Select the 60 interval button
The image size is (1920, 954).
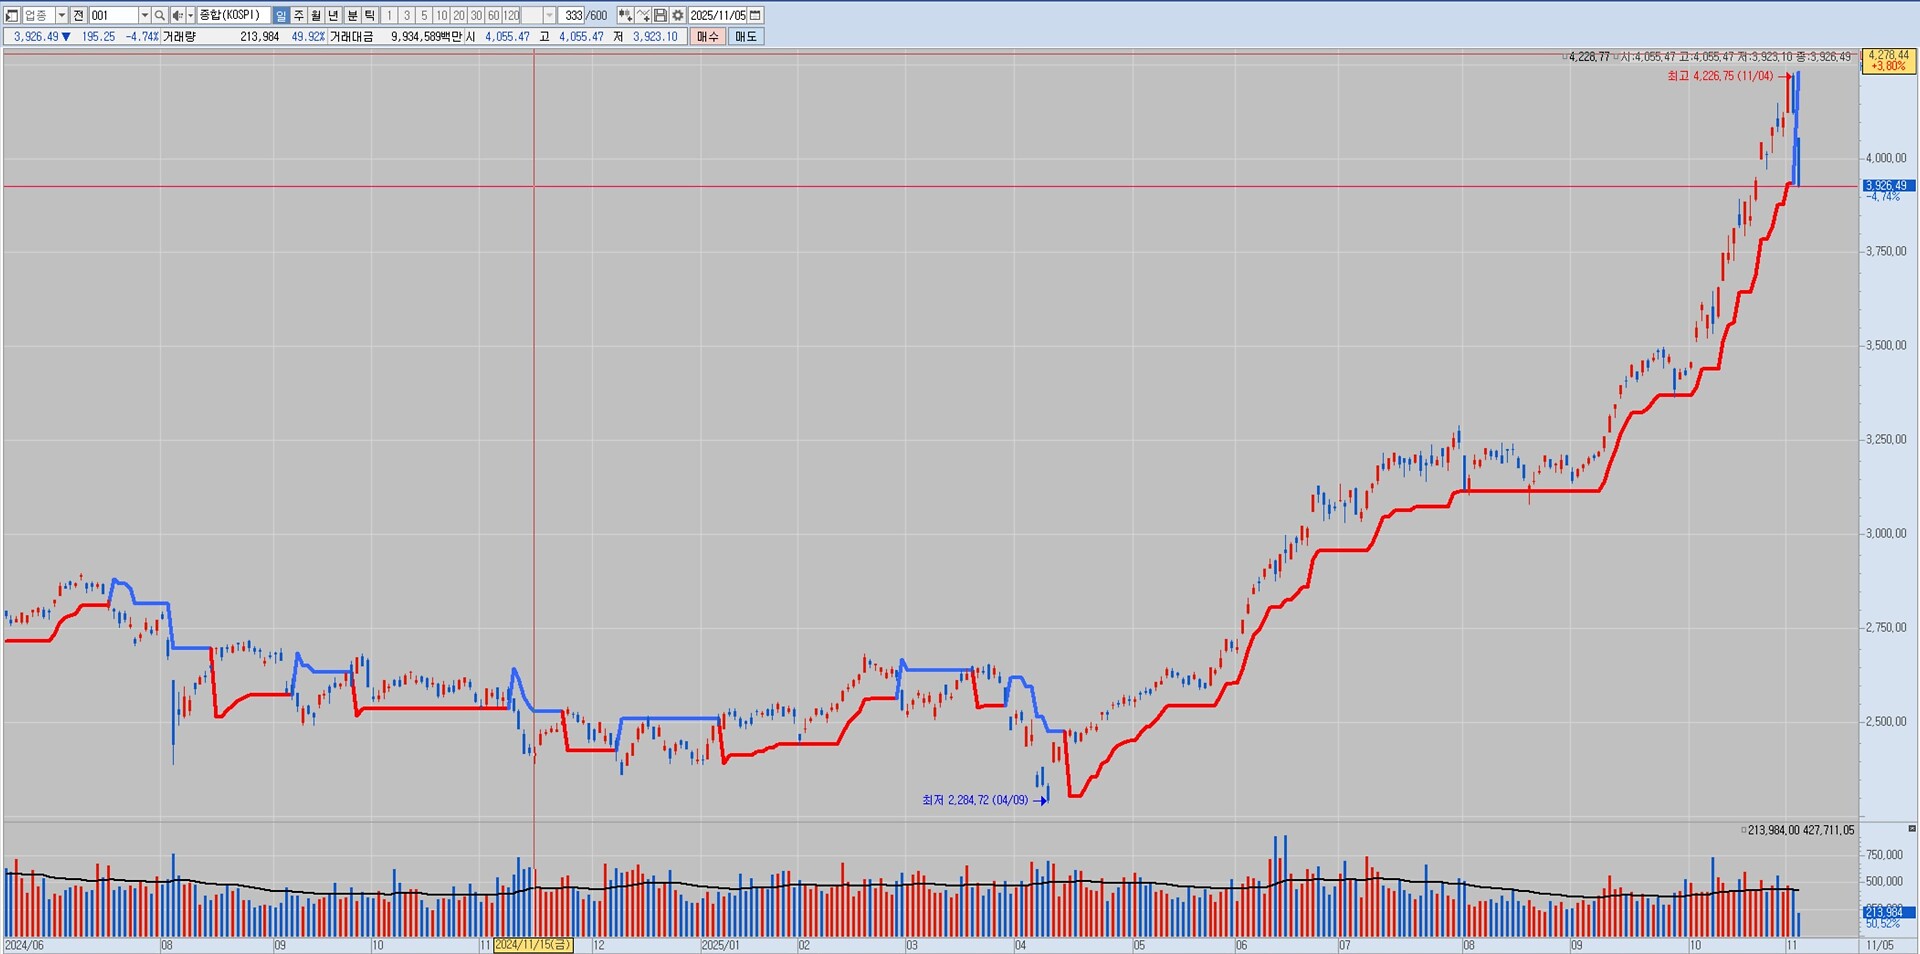click(x=493, y=15)
